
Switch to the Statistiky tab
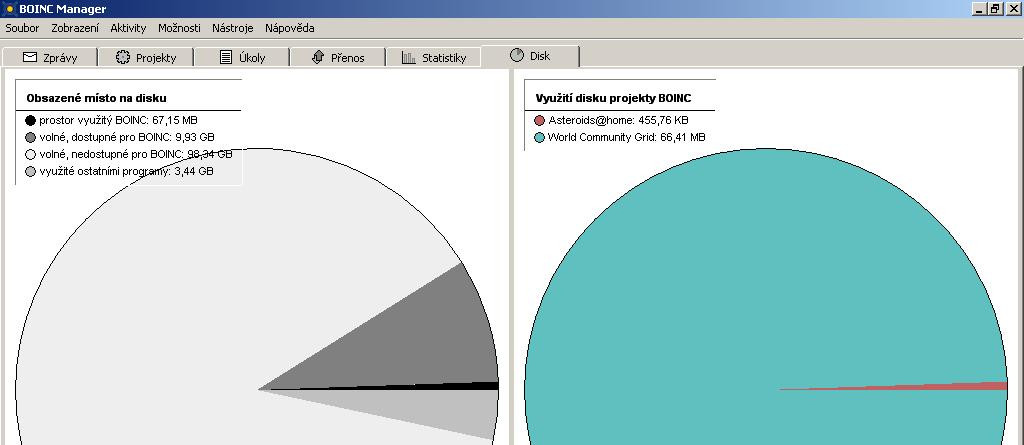pos(434,58)
